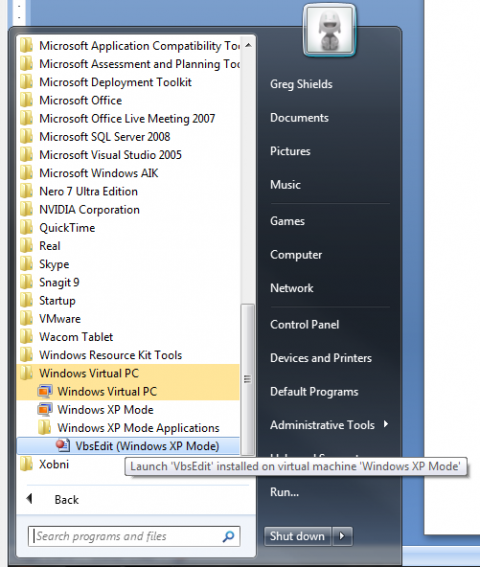Click the Microsoft SQL Server 2008 folder icon
Image resolution: width=480 pixels, height=567 pixels.
pos(26,137)
